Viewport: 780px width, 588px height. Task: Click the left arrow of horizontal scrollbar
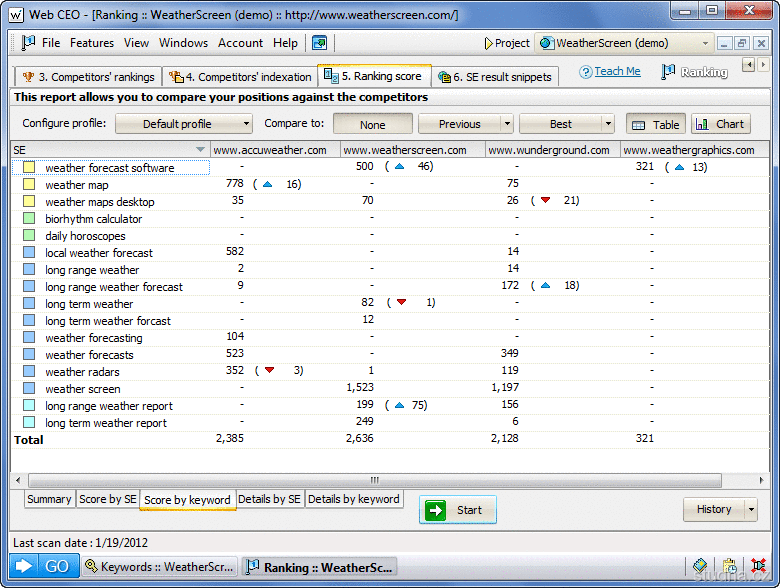click(18, 481)
